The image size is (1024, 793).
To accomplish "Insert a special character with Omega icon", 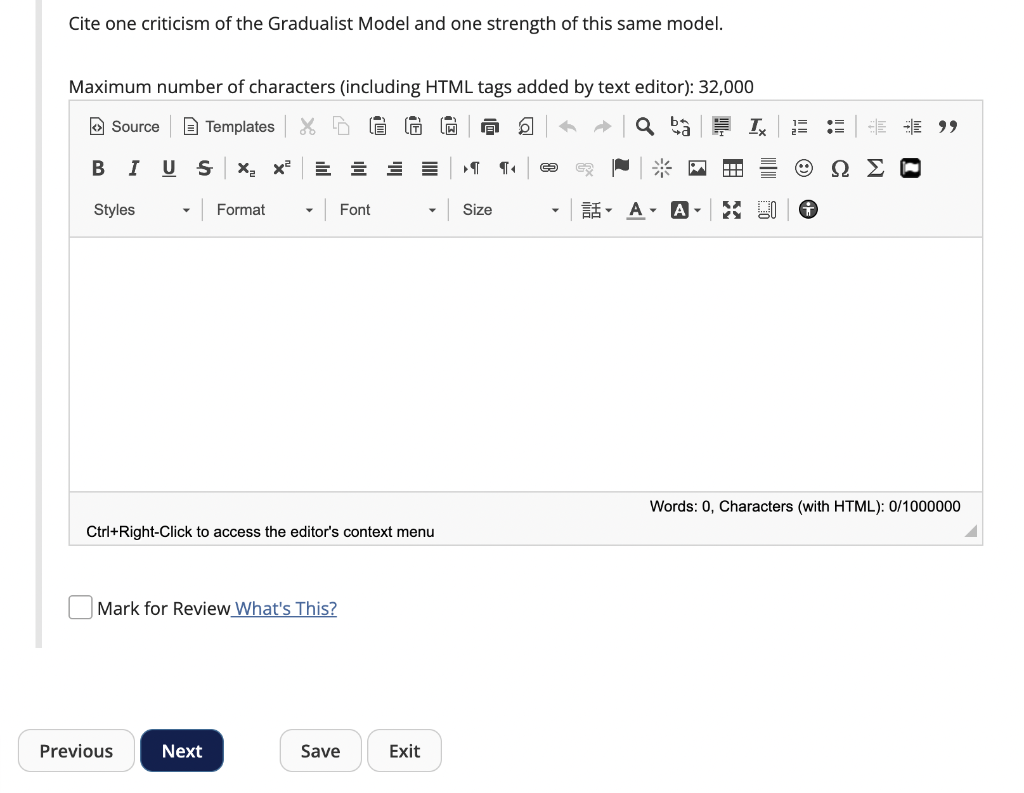I will [x=840, y=168].
